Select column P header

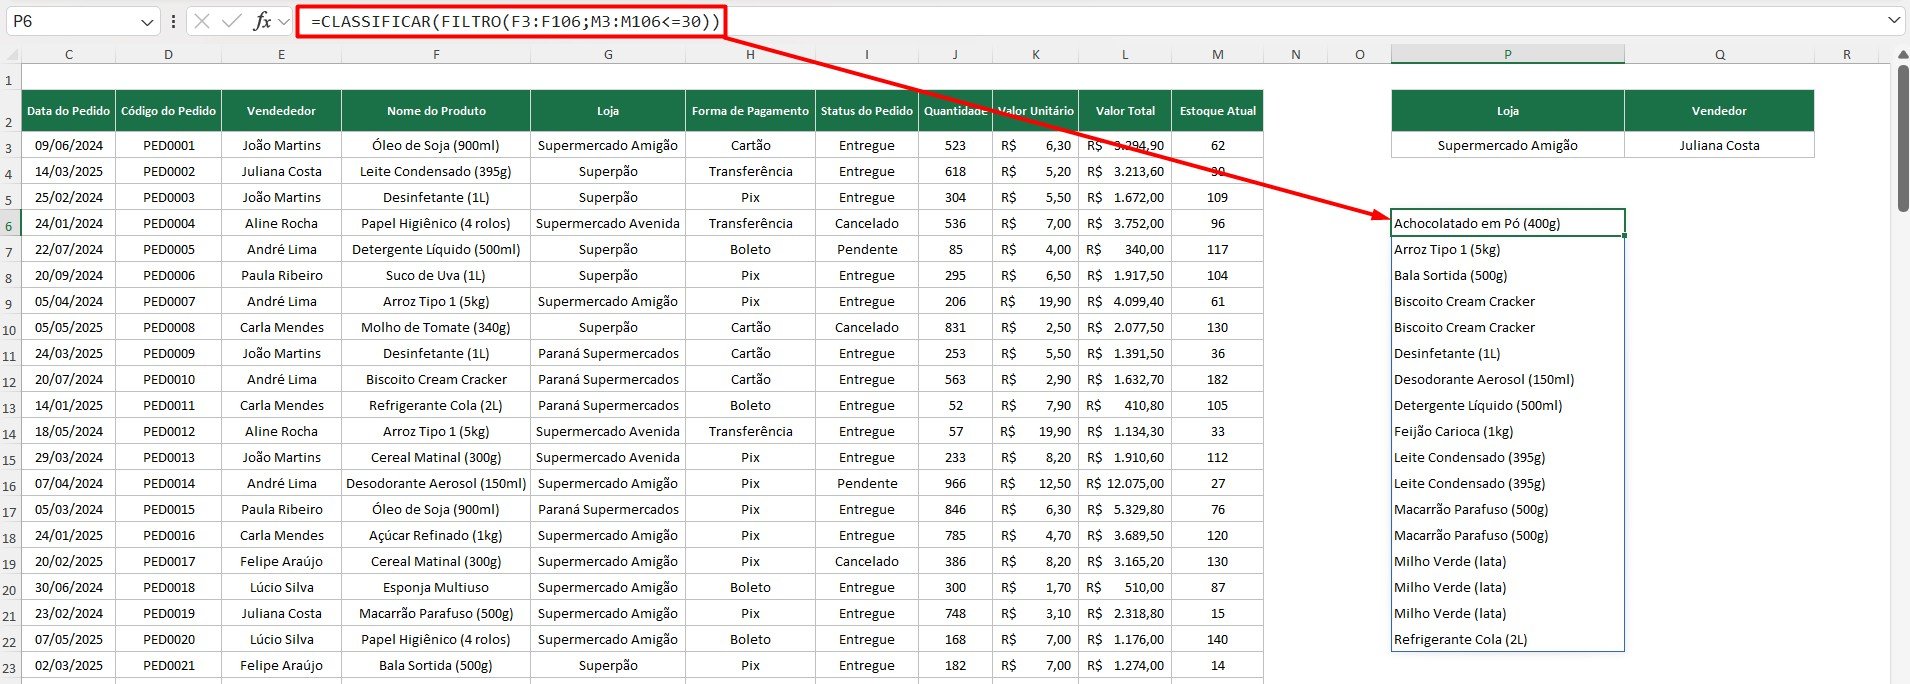1507,55
